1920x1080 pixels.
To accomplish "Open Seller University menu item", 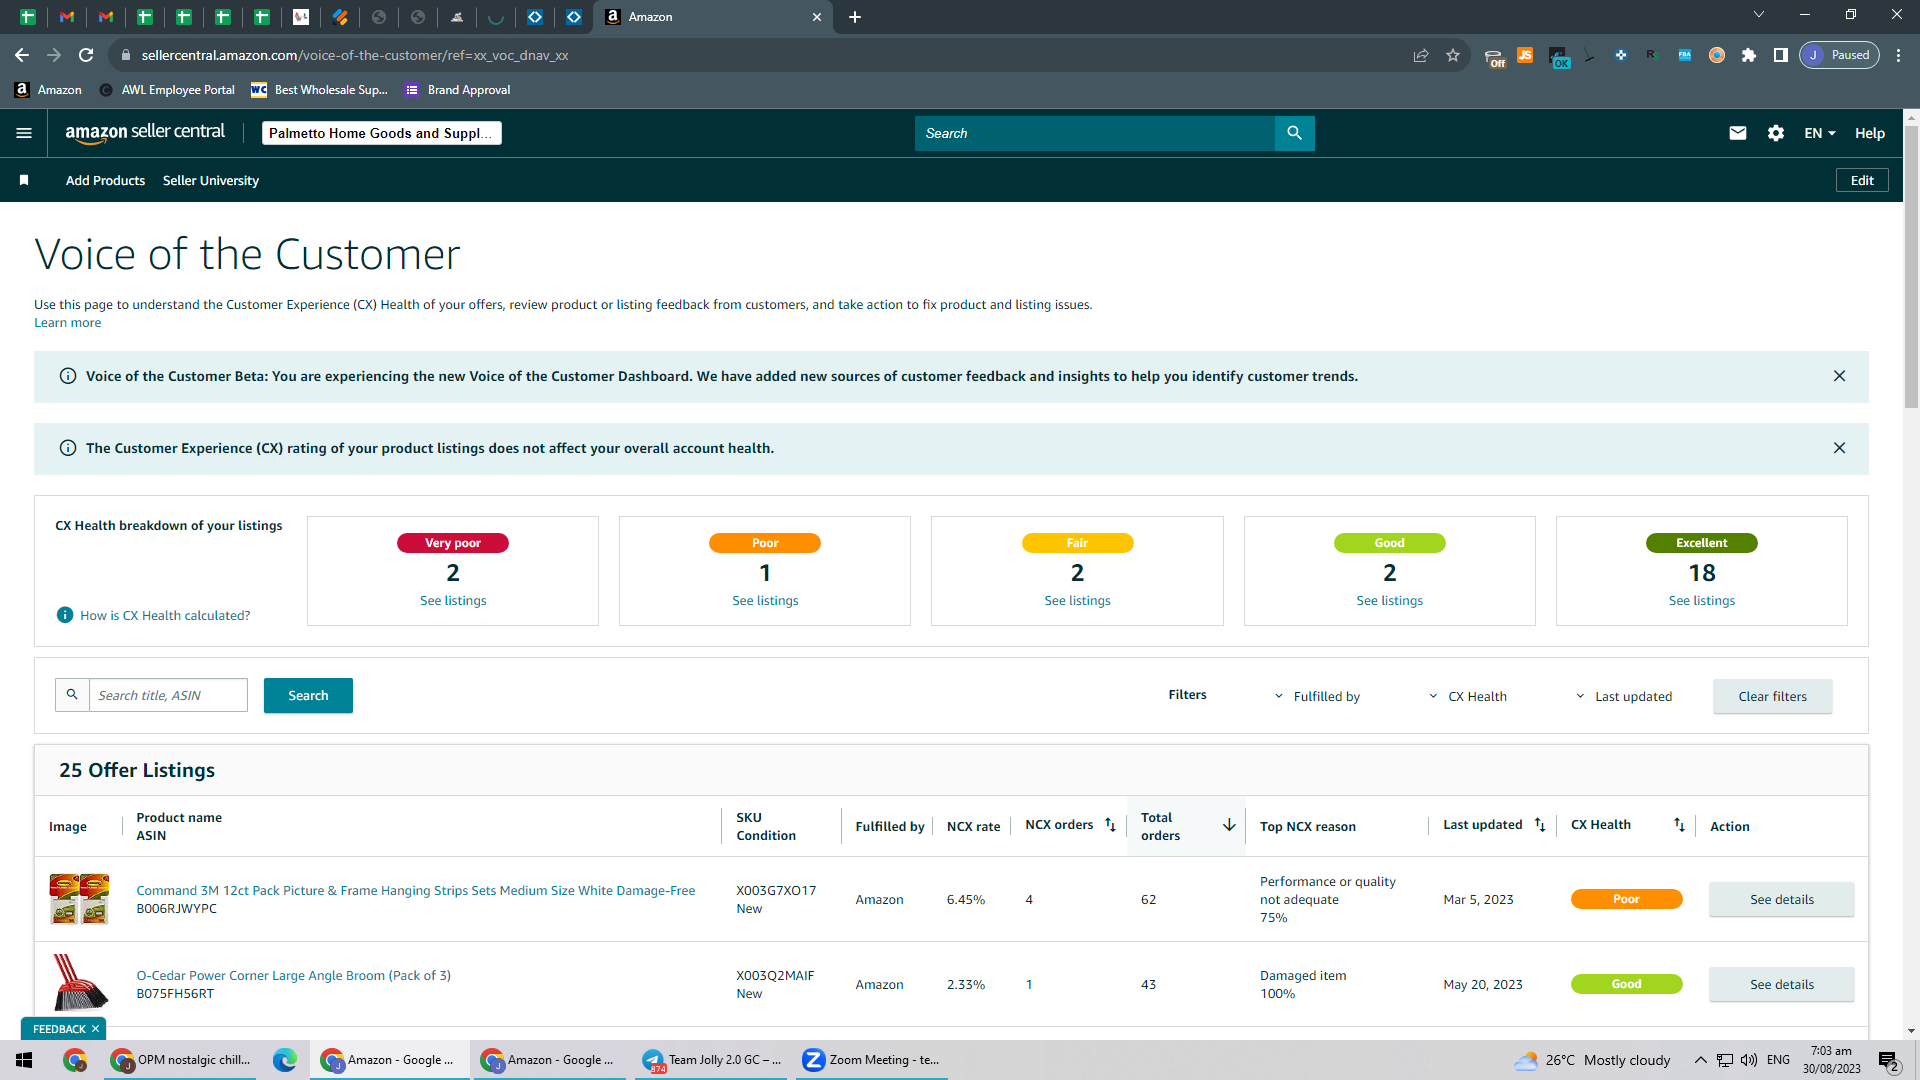I will pyautogui.click(x=211, y=180).
